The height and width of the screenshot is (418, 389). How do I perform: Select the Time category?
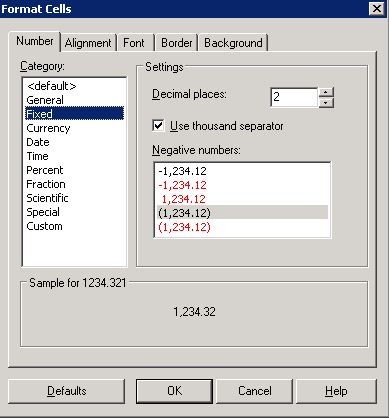[74, 156]
